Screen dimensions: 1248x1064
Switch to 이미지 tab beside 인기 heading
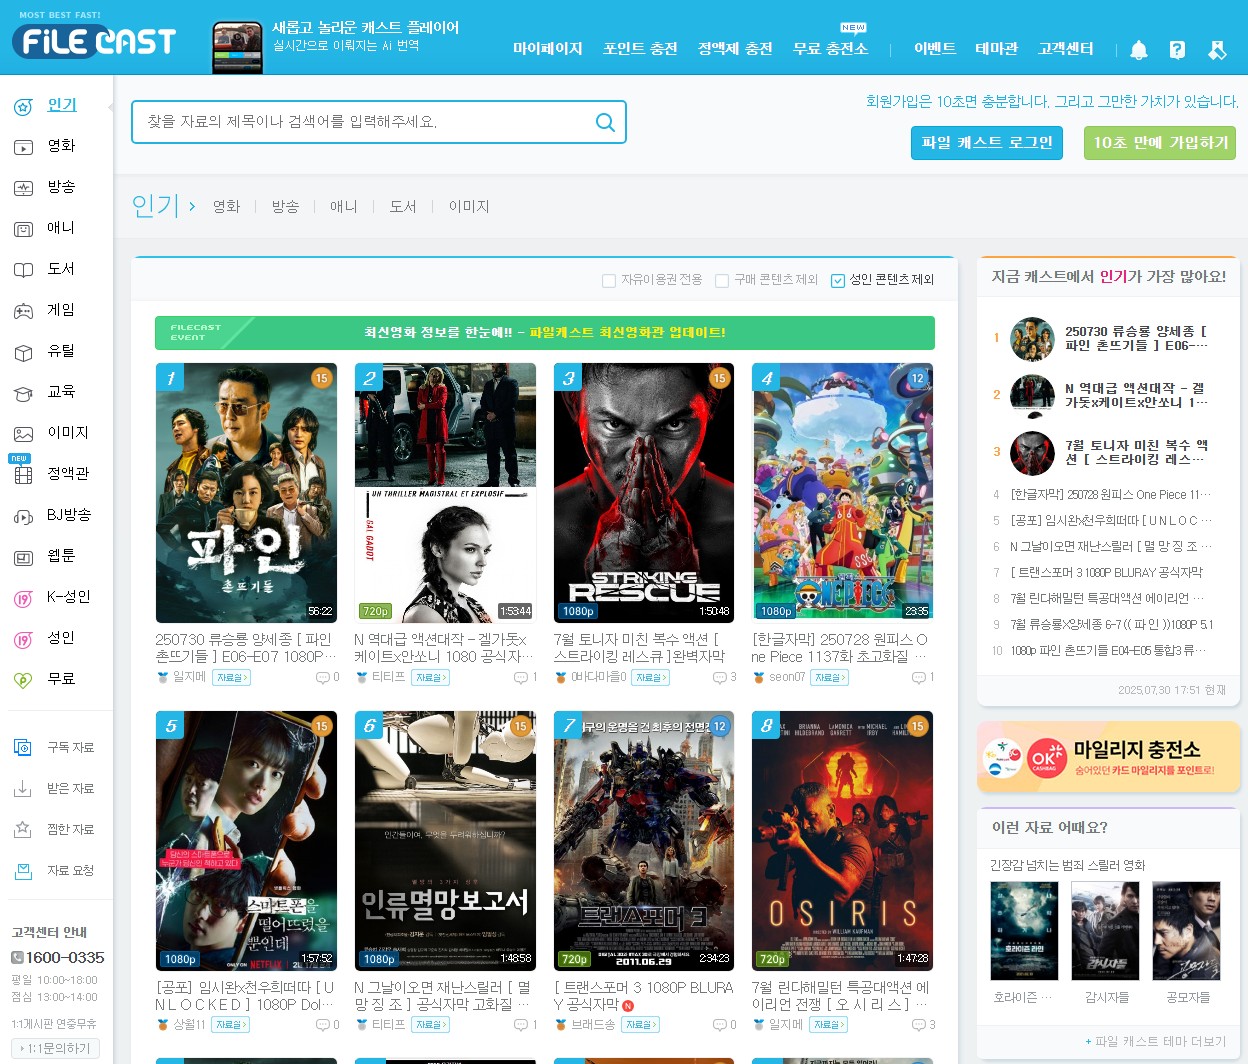469,207
